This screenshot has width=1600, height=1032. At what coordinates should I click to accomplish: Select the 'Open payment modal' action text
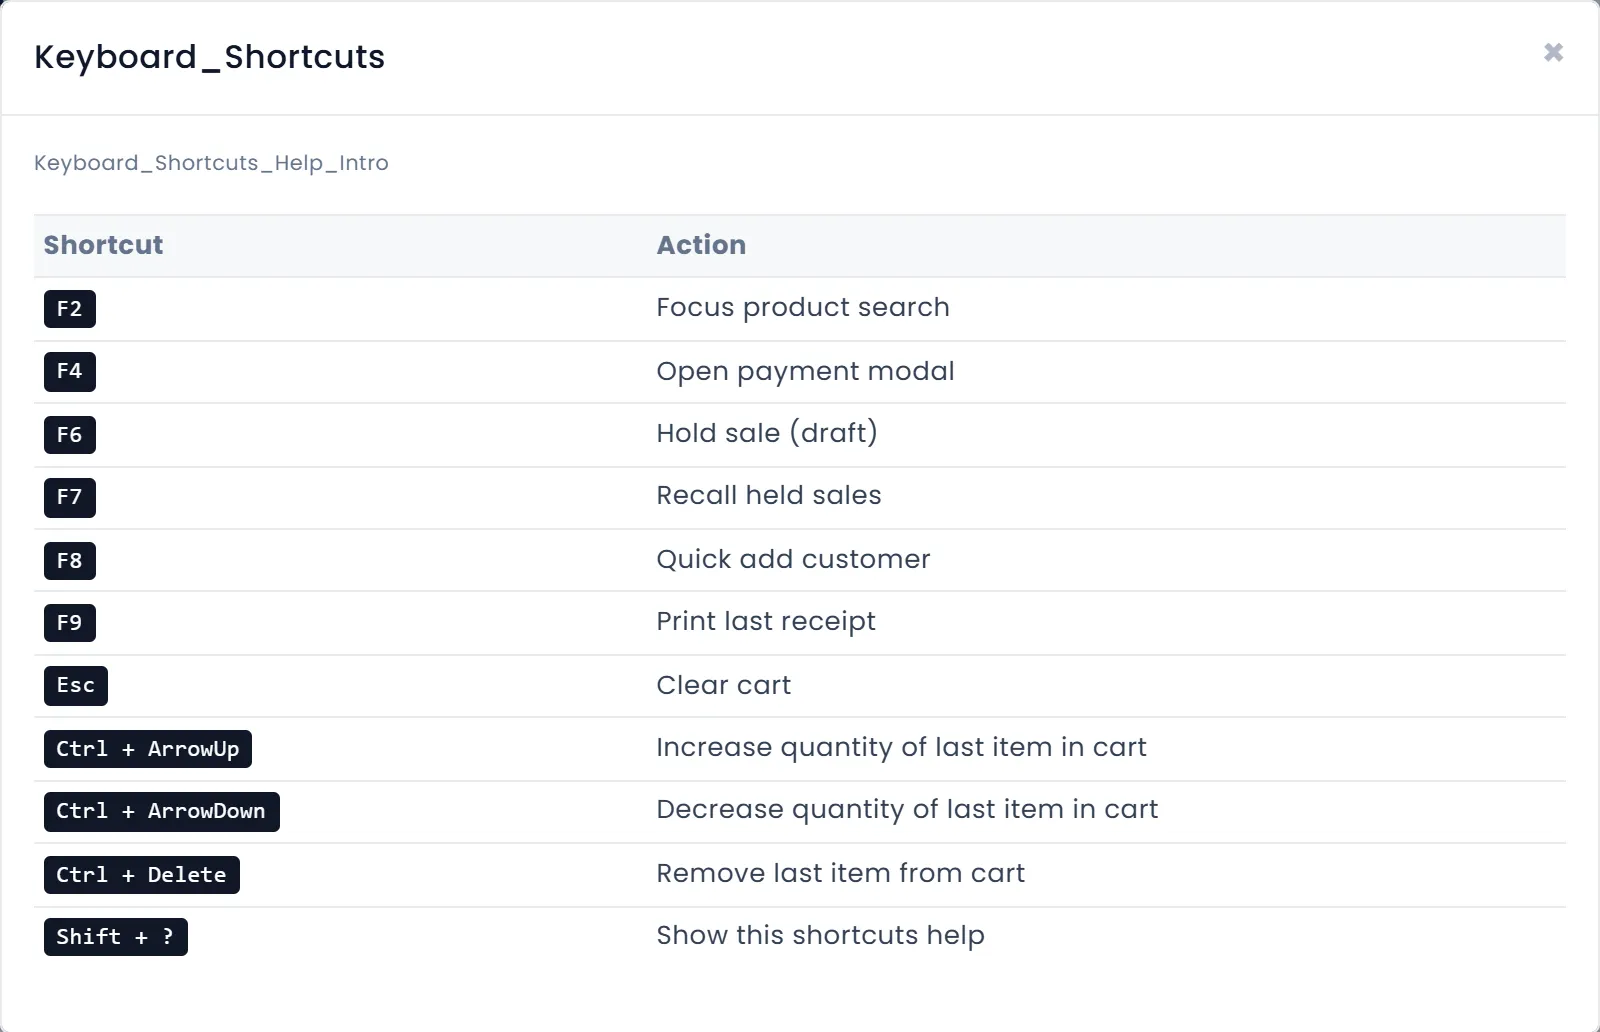coord(805,371)
